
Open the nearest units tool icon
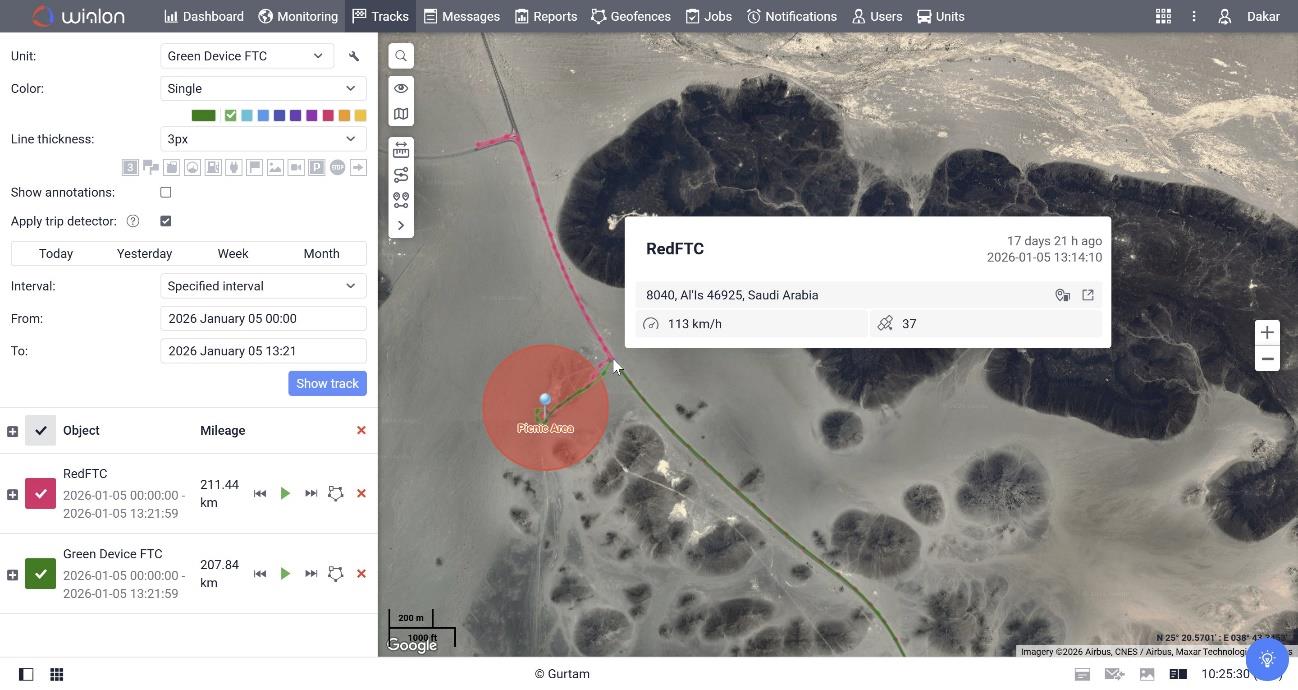(x=401, y=200)
